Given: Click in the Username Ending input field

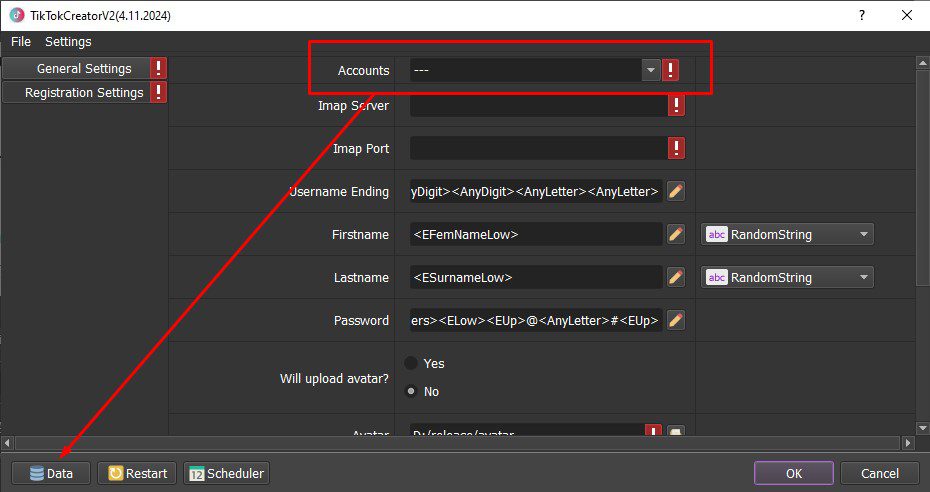Looking at the screenshot, I should click(536, 191).
